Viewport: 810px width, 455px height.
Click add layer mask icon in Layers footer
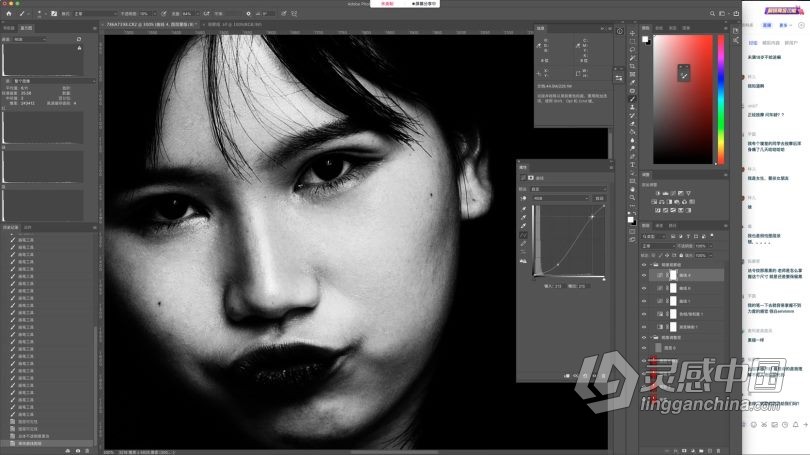tap(684, 451)
